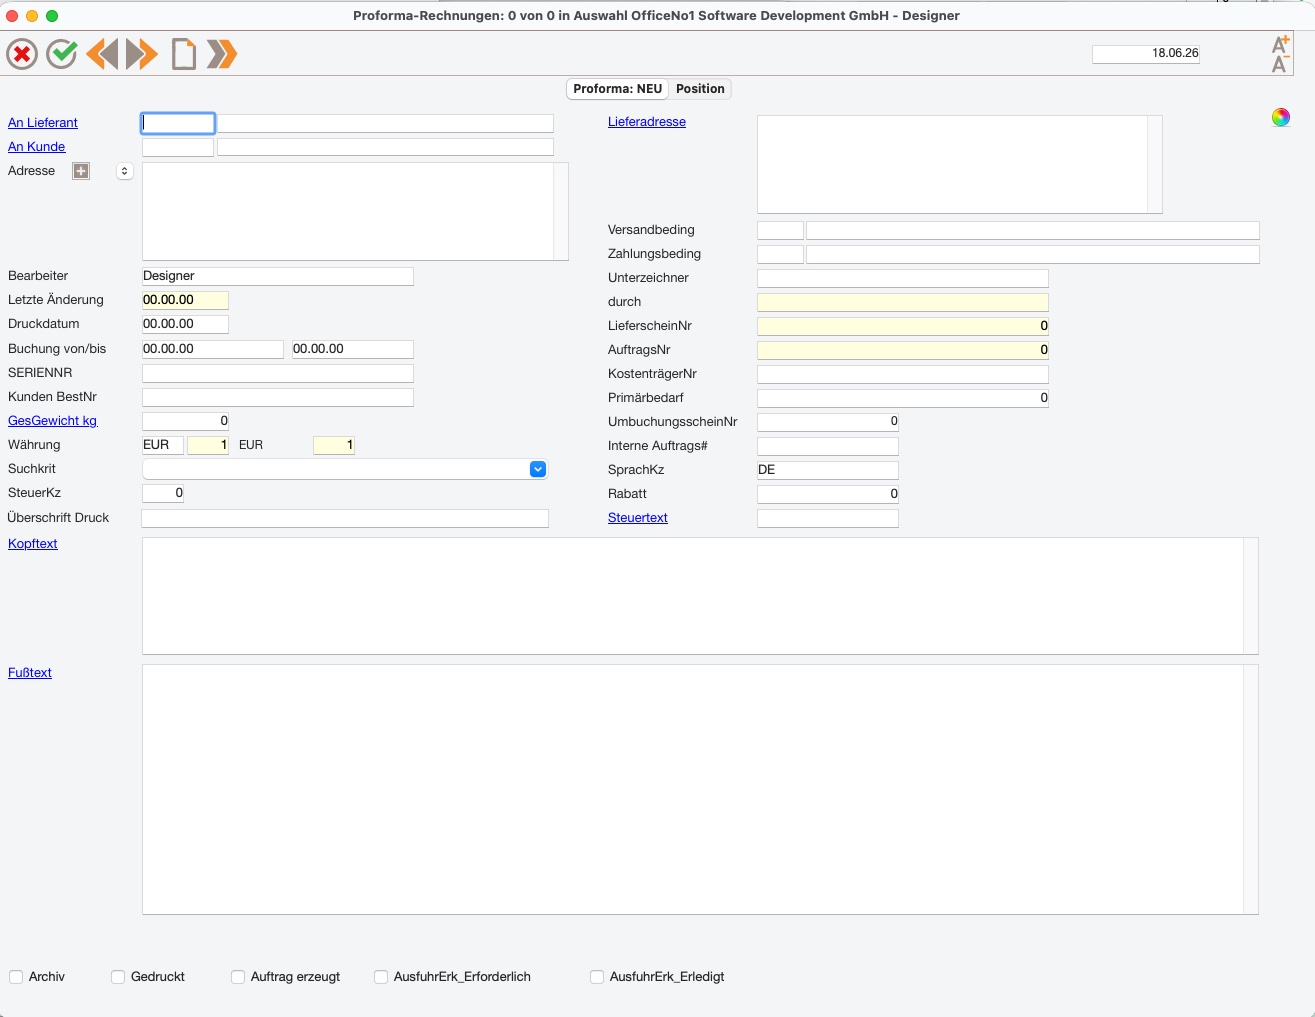Image resolution: width=1315 pixels, height=1017 pixels.
Task: Click into the Fußtext text area
Action: click(693, 789)
